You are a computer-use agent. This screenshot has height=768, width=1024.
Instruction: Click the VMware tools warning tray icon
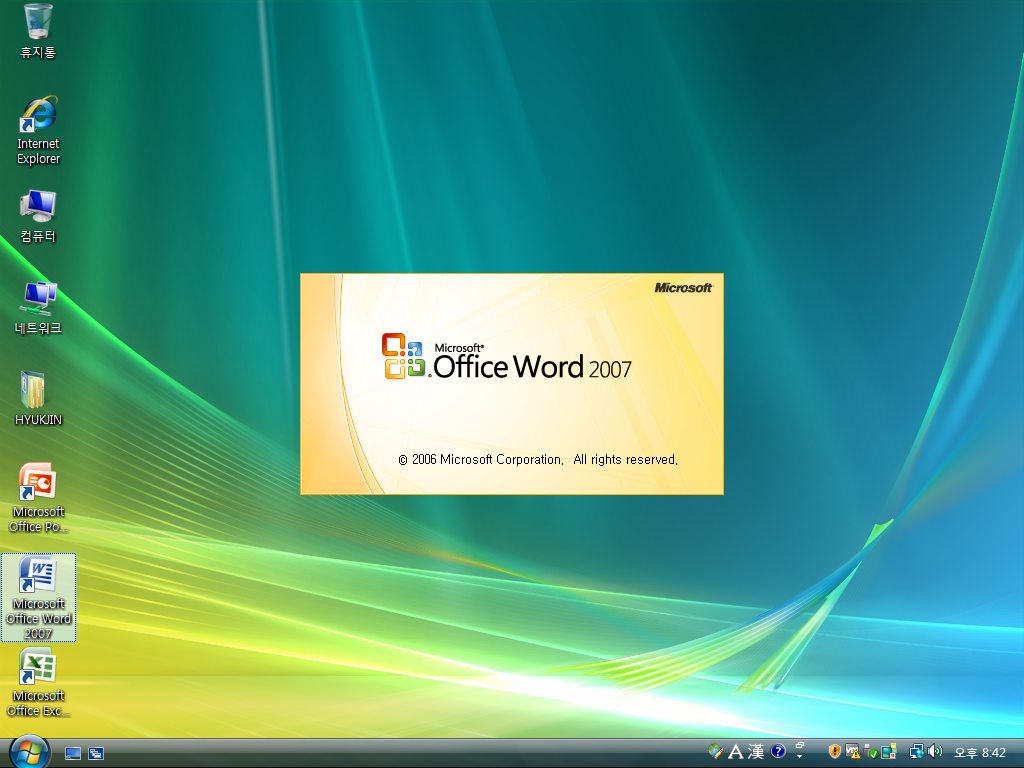[852, 752]
